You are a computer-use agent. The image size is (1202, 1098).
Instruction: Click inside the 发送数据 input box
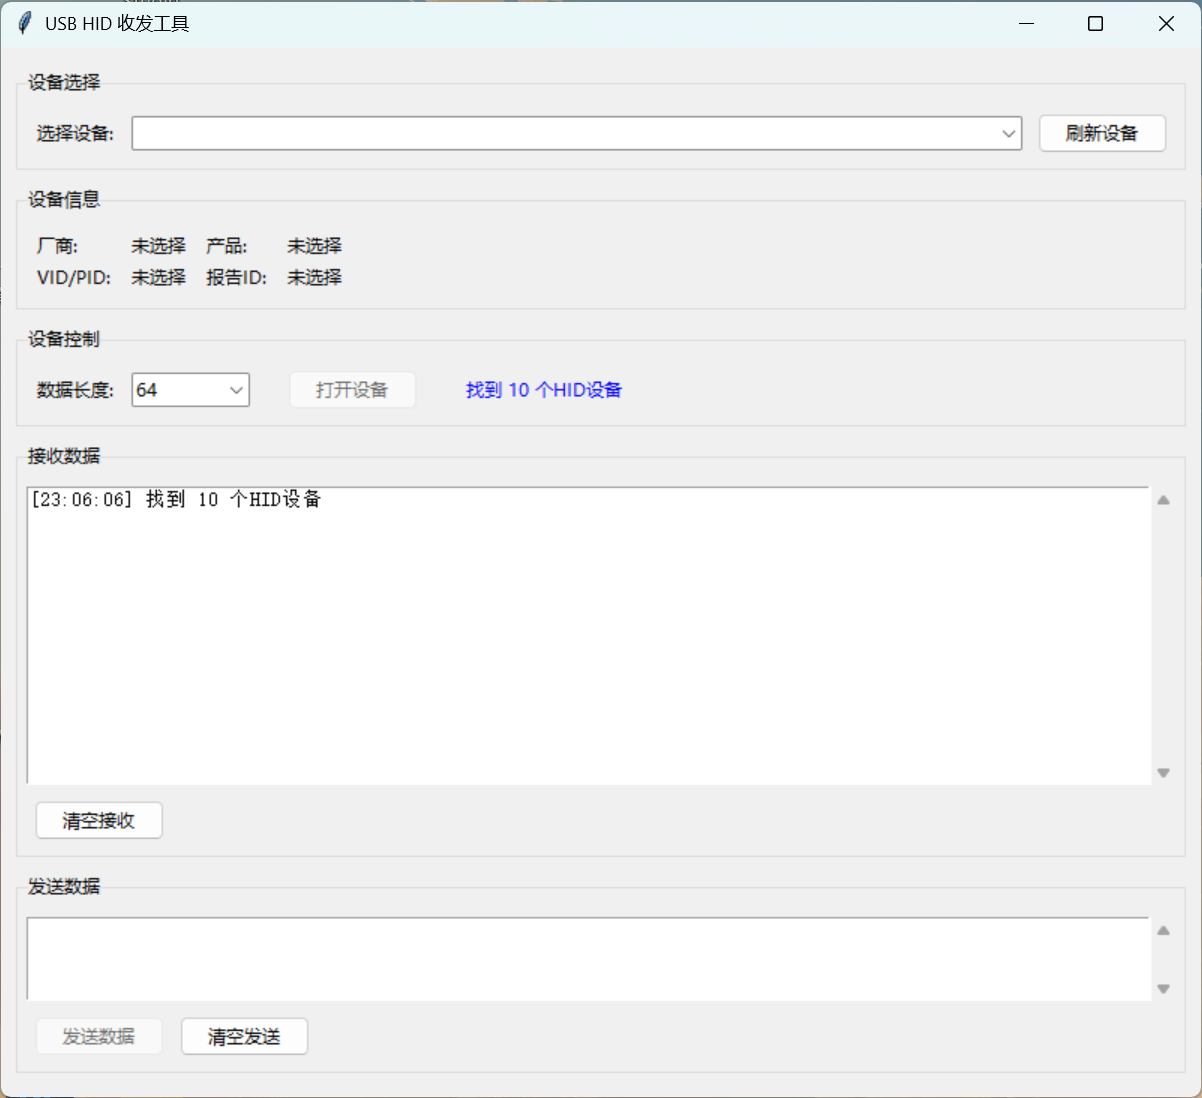click(588, 959)
